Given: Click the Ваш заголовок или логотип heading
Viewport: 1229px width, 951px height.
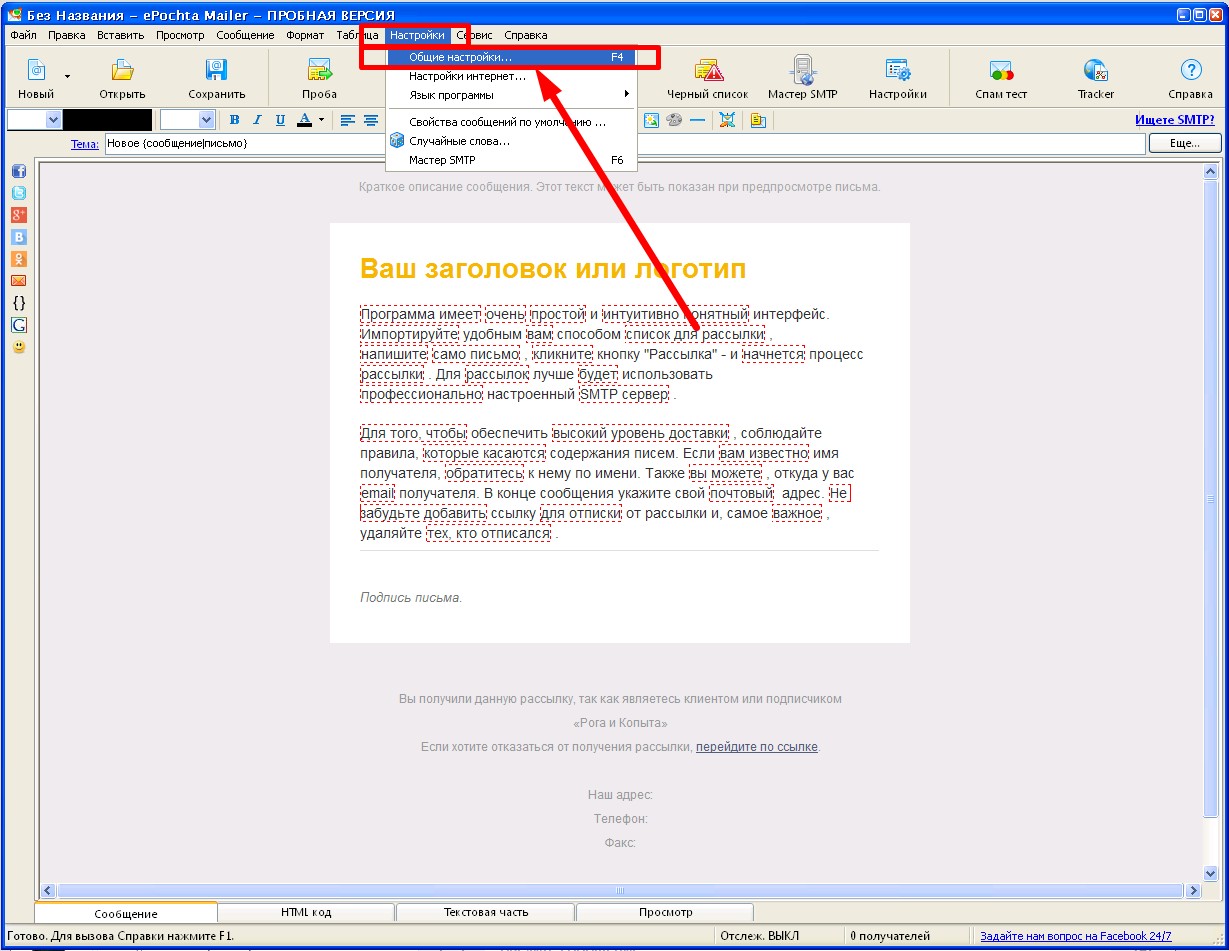Looking at the screenshot, I should click(553, 269).
